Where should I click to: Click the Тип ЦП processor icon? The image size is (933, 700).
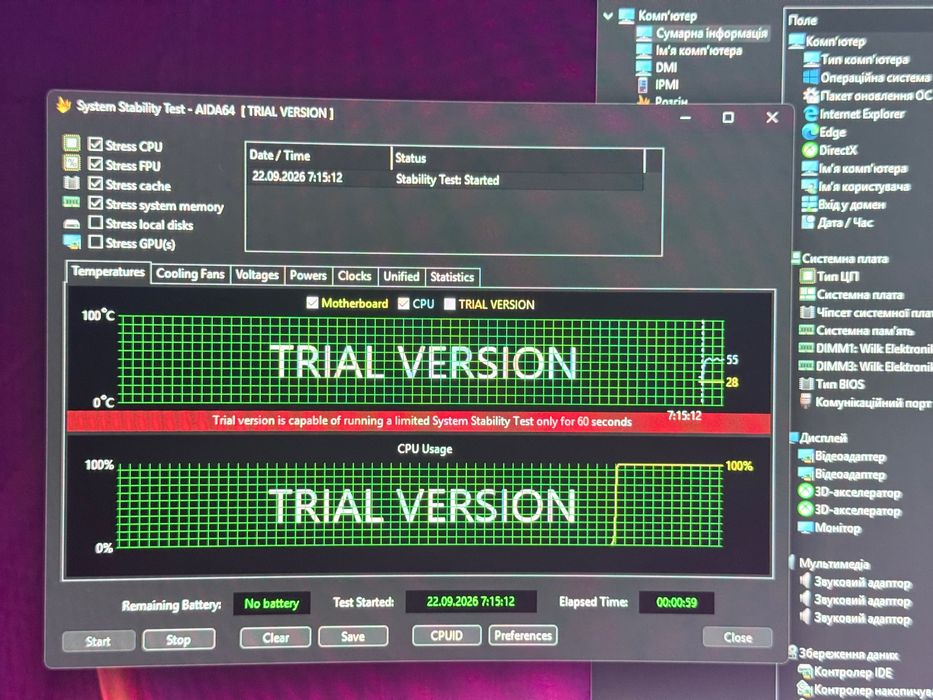(x=807, y=276)
